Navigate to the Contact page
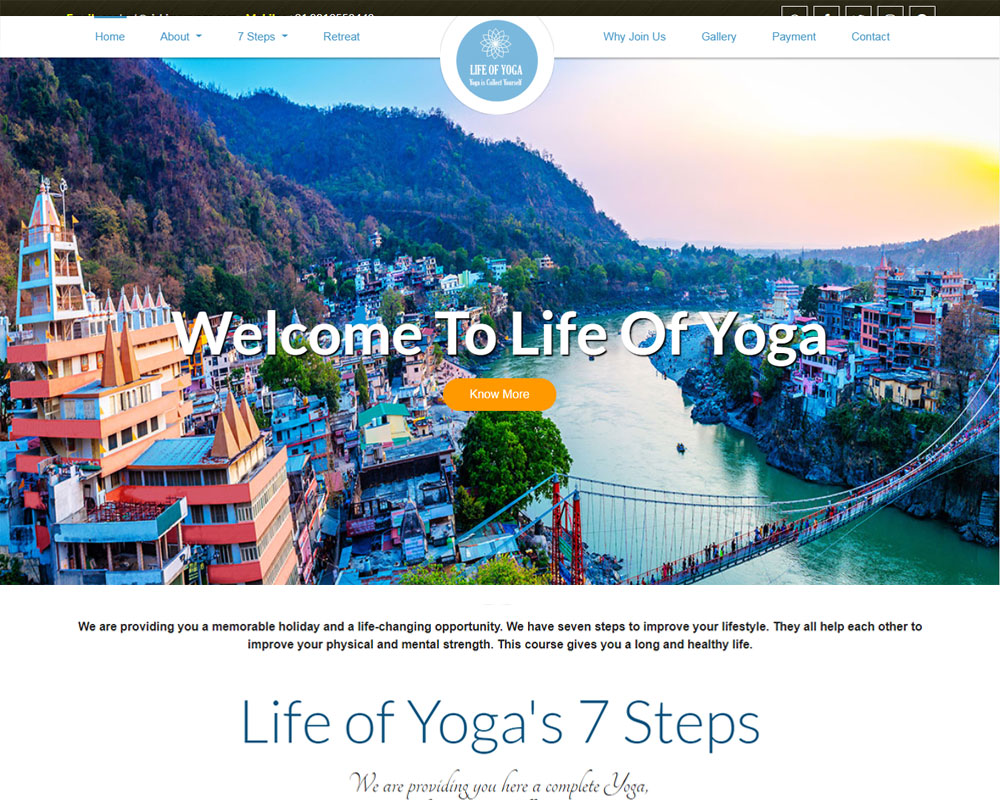Screen dimensions: 1000x800 (x=871, y=37)
